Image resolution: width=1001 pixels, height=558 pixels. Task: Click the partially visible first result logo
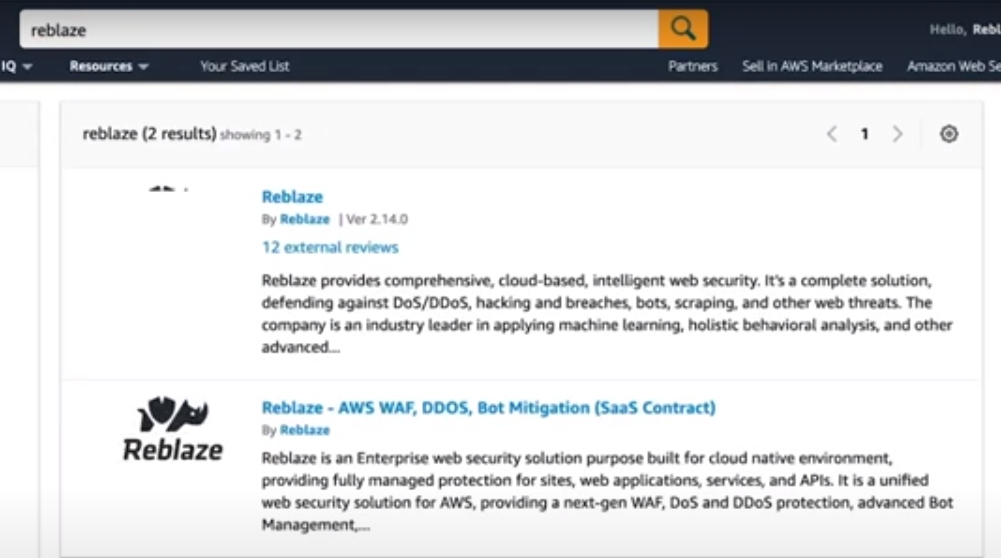tap(168, 189)
